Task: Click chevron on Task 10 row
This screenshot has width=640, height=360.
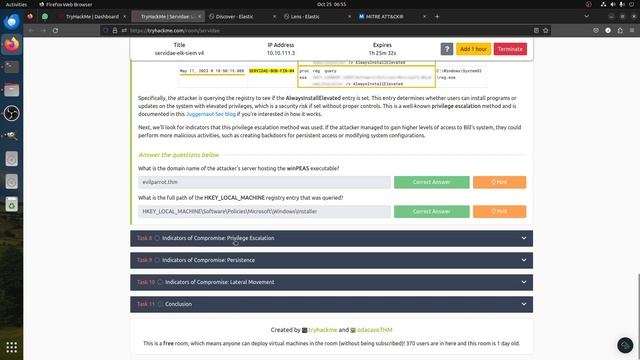Action: [524, 282]
